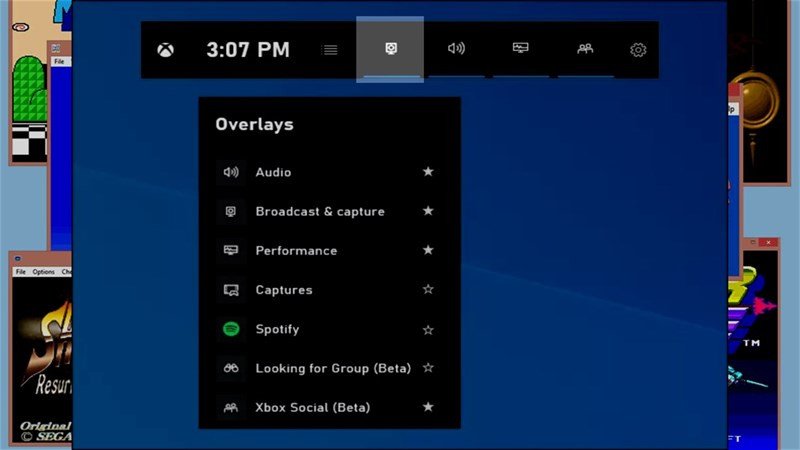Viewport: 800px width, 450px height.
Task: Open Game Bar settings gear
Action: click(x=638, y=49)
